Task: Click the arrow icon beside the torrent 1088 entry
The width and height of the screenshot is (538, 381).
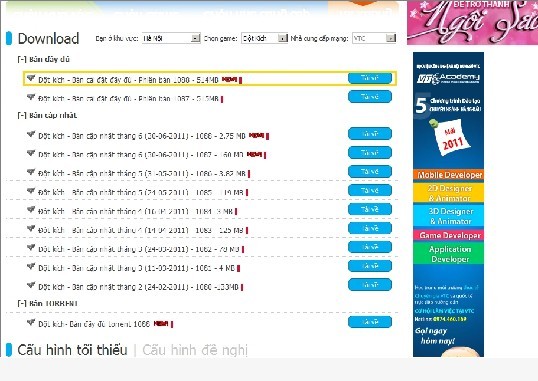Action: tap(31, 322)
